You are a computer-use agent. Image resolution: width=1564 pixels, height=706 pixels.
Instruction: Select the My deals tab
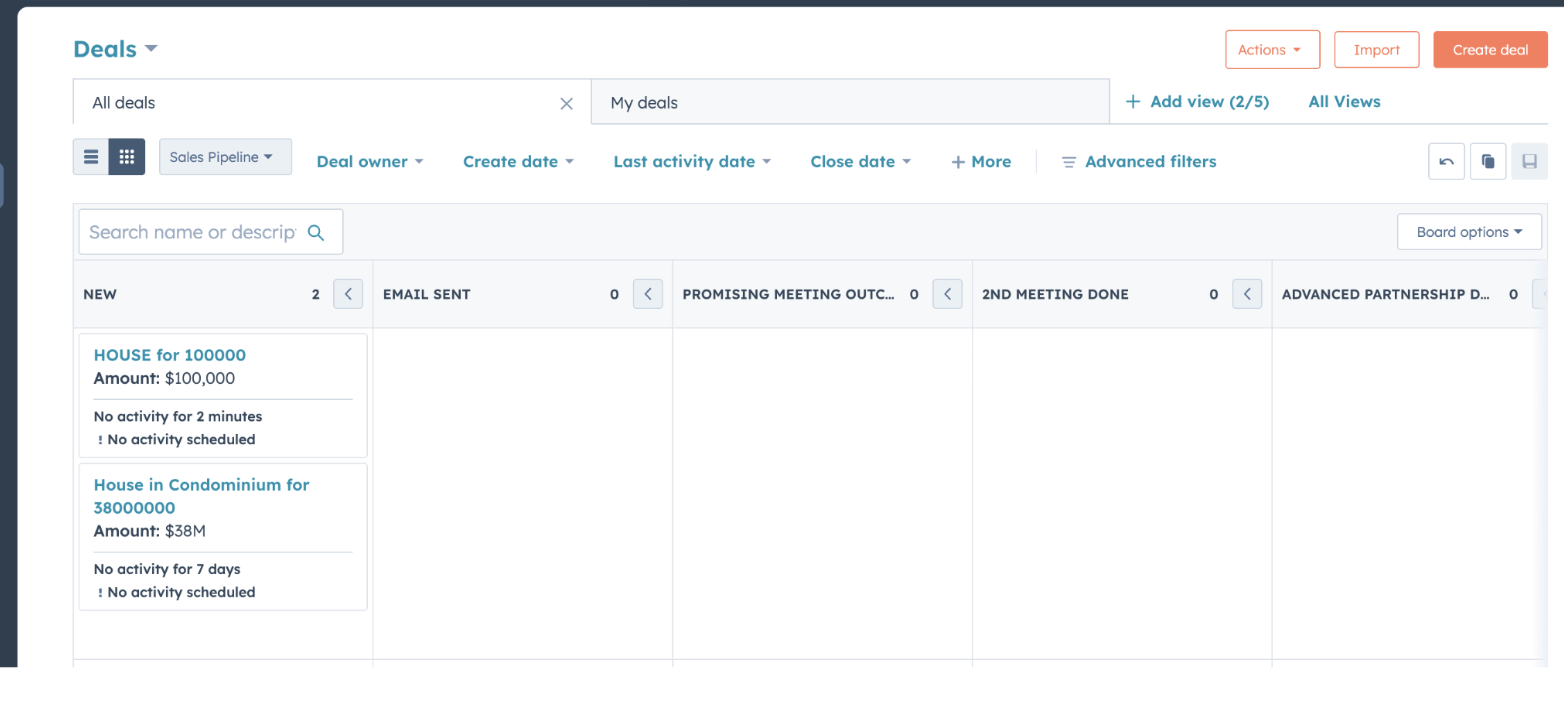point(850,102)
